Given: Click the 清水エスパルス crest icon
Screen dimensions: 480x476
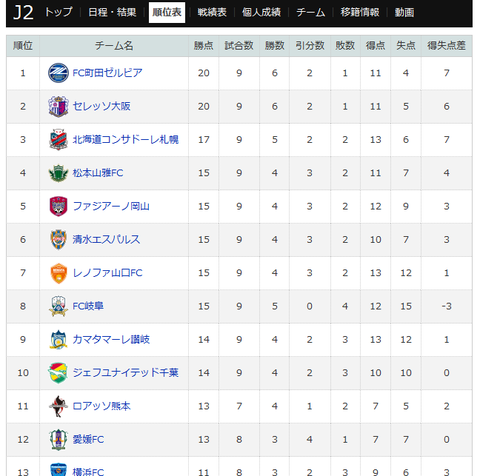Looking at the screenshot, I should 58,239.
